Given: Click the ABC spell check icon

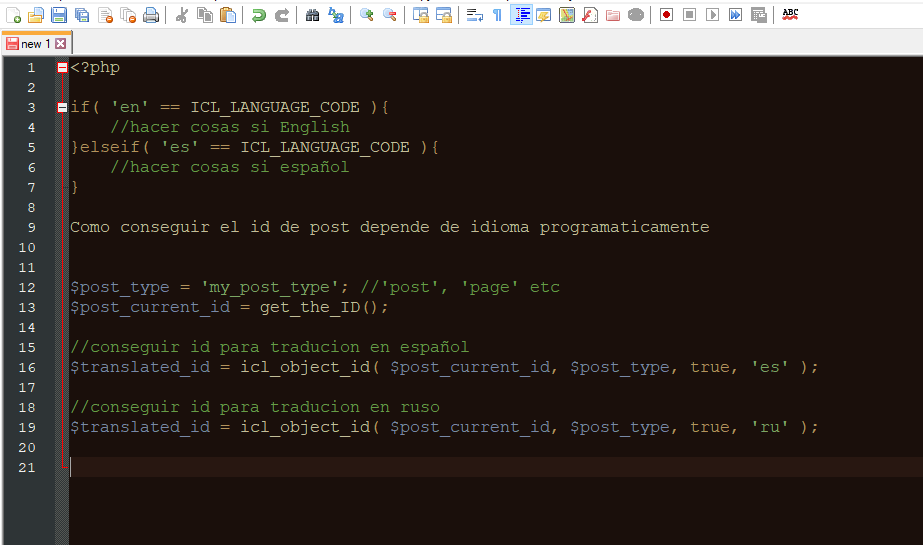Looking at the screenshot, I should 790,15.
